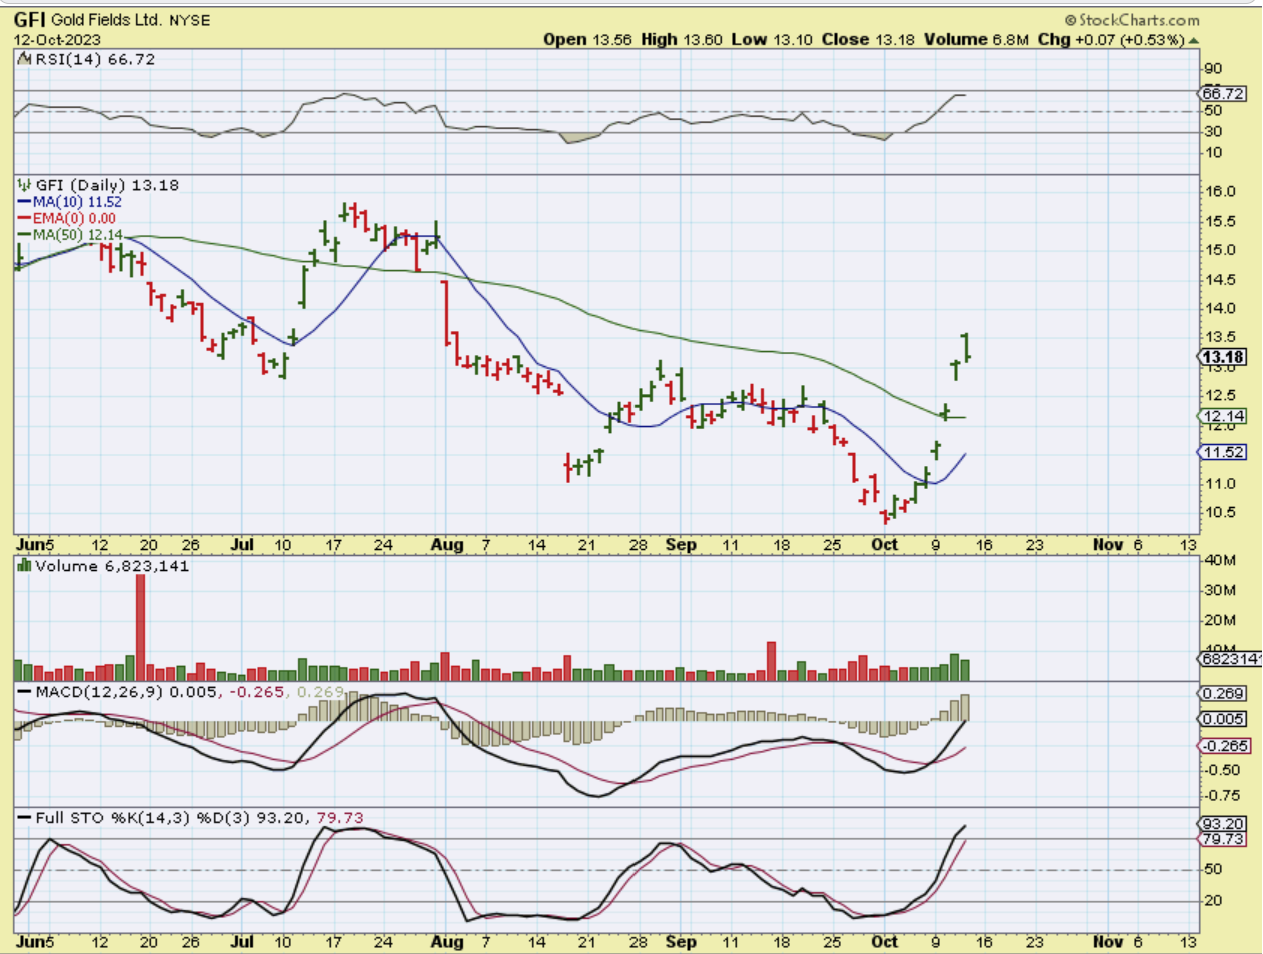Screen dimensions: 1263x954
Task: Click the green MA(50) legend entry
Action: point(70,234)
